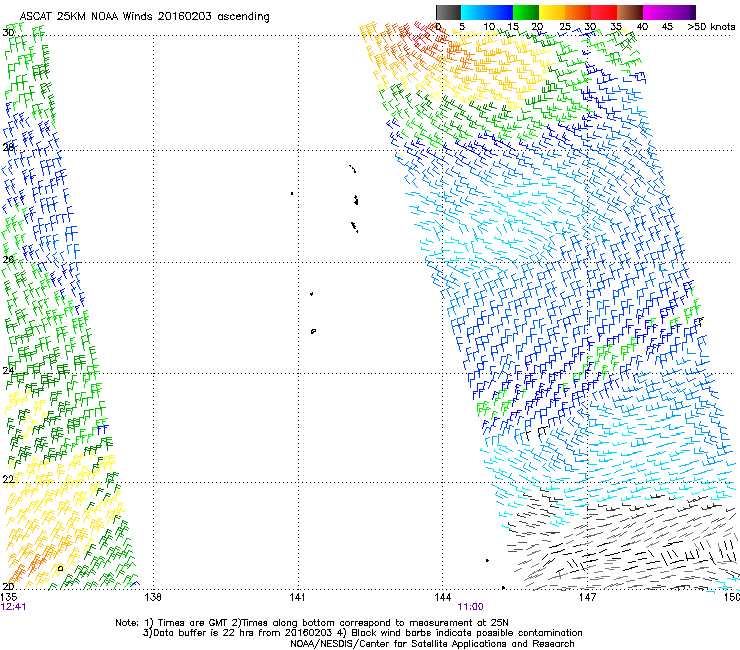
Task: Click the '45' legend scale label
Action: click(667, 27)
